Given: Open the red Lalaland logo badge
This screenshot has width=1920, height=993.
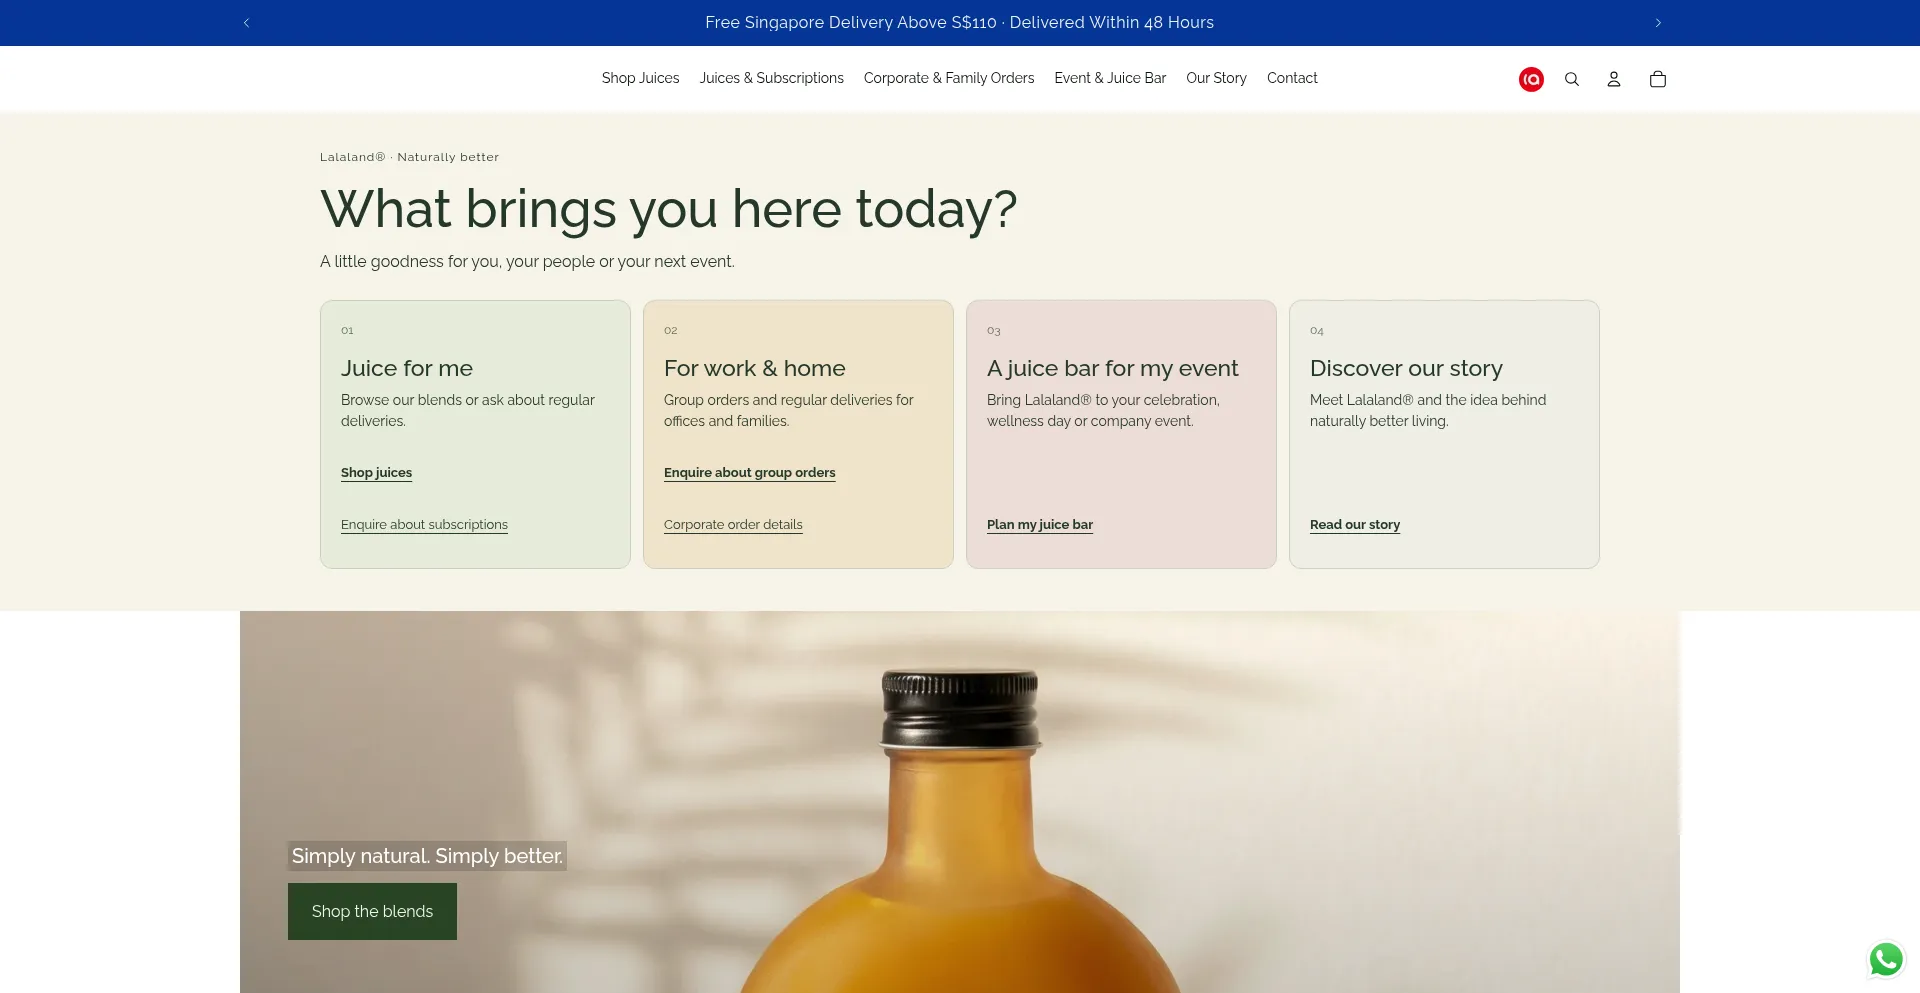Looking at the screenshot, I should tap(1531, 79).
